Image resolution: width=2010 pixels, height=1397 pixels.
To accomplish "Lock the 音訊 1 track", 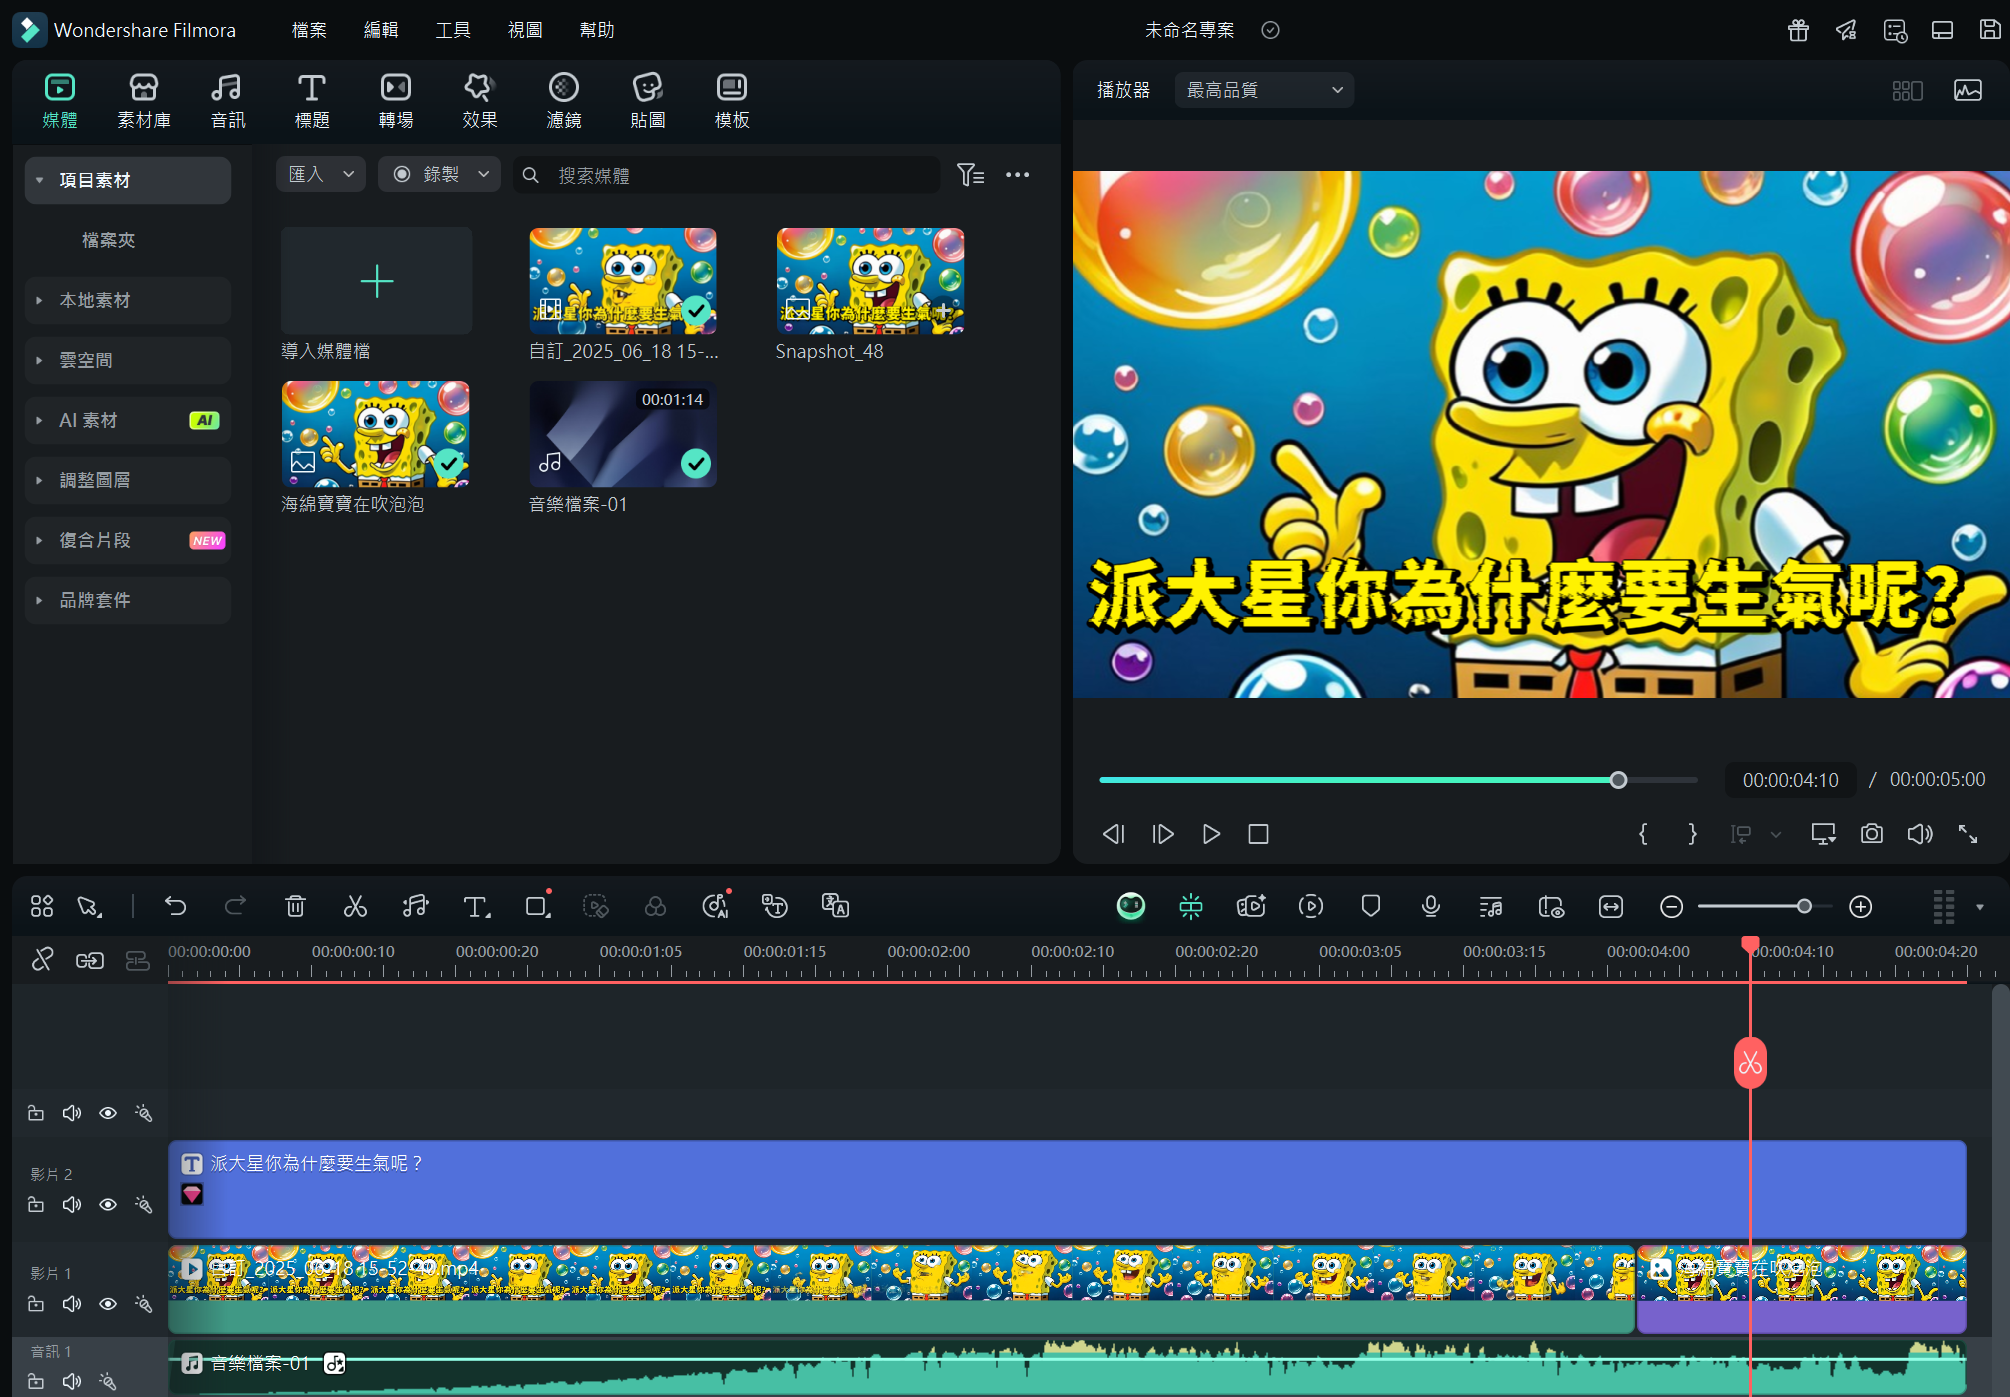I will coord(36,1382).
